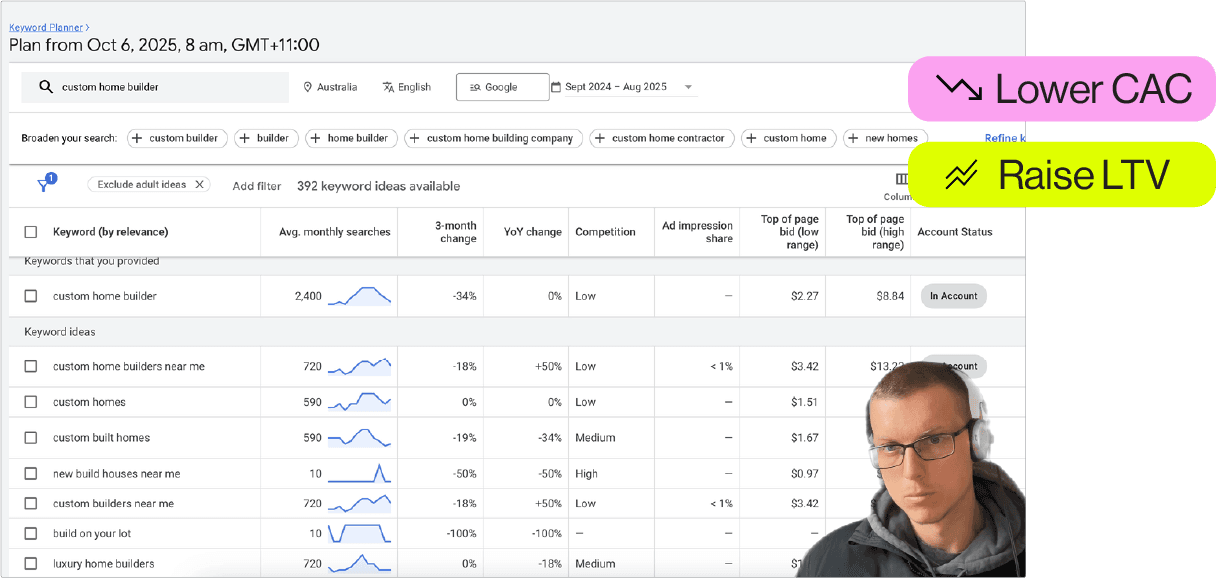
Task: Click the 'In Account' status badge
Action: [x=953, y=296]
